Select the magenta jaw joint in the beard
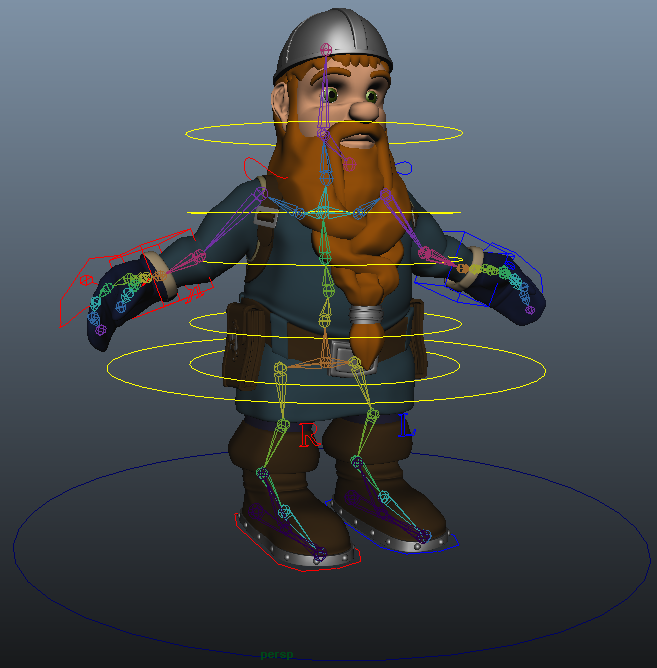 (349, 164)
